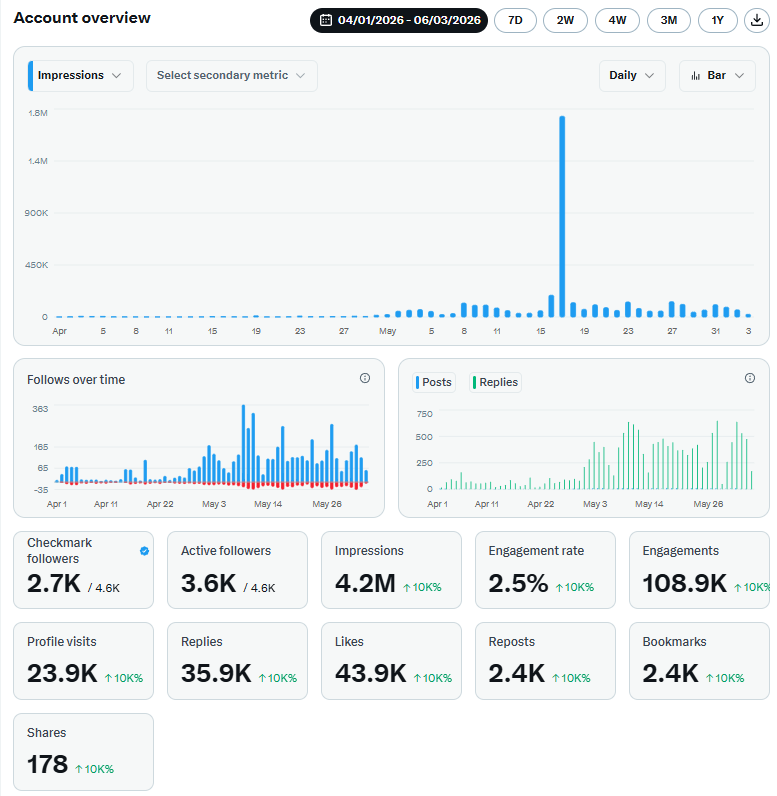Open the date range calendar picker
Viewport: 777px width, 796px height.
coord(399,20)
